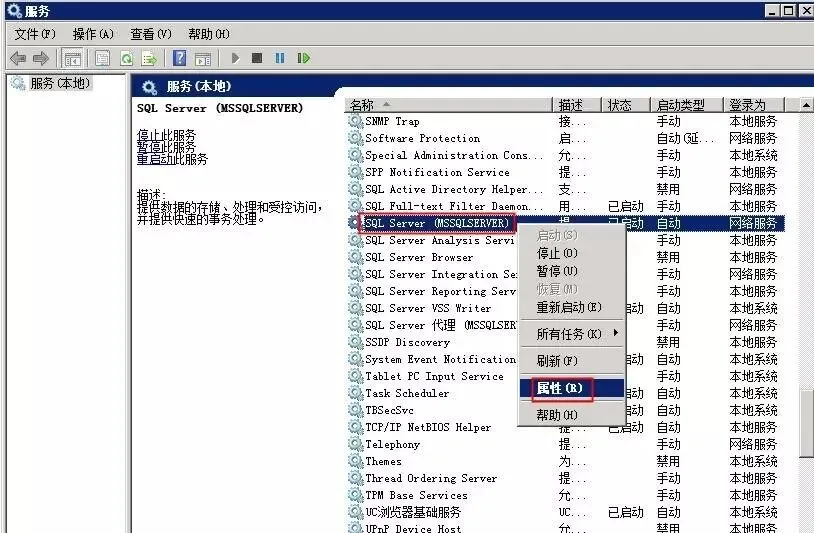Open the 文件(F) menu

pos(35,34)
